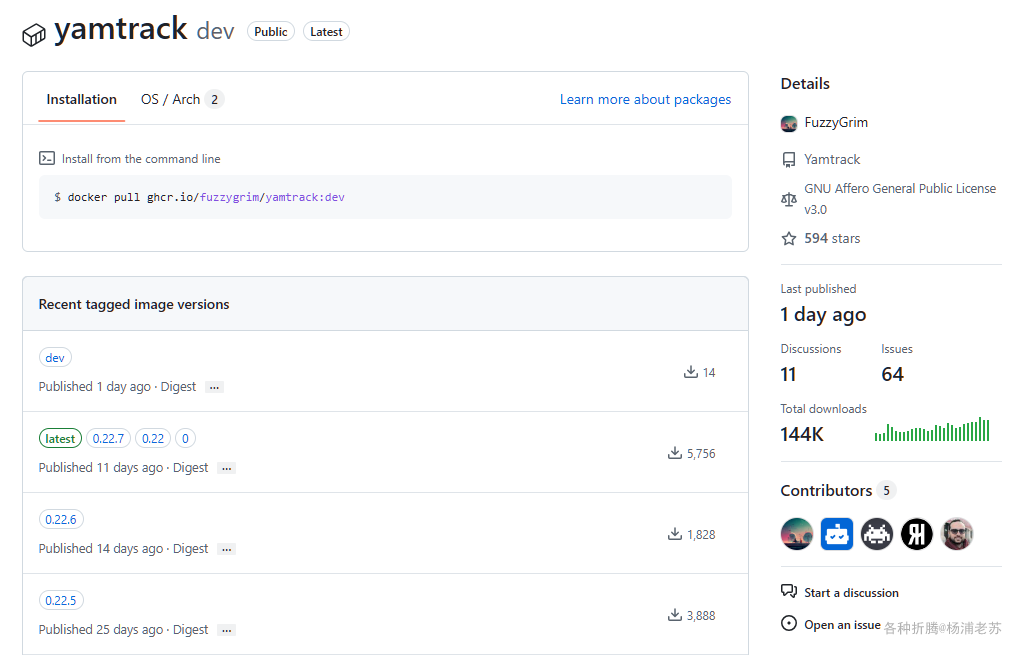Screen dimensions: 1023x655
Task: Switch to the OS / Arch tab
Action: 182,99
